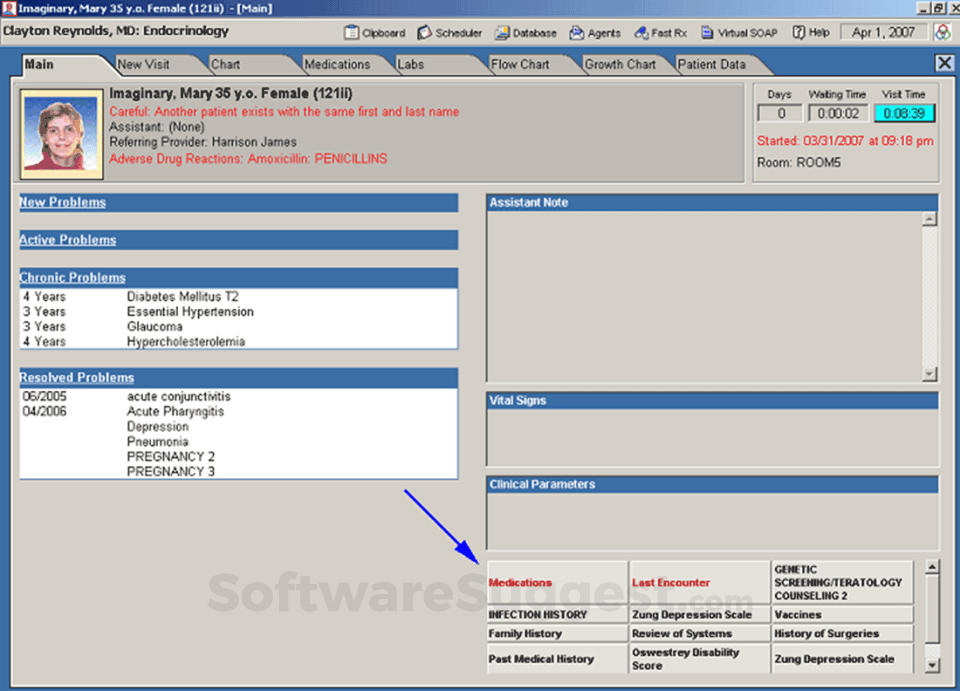
Task: Open the Help system
Action: pyautogui.click(x=810, y=32)
